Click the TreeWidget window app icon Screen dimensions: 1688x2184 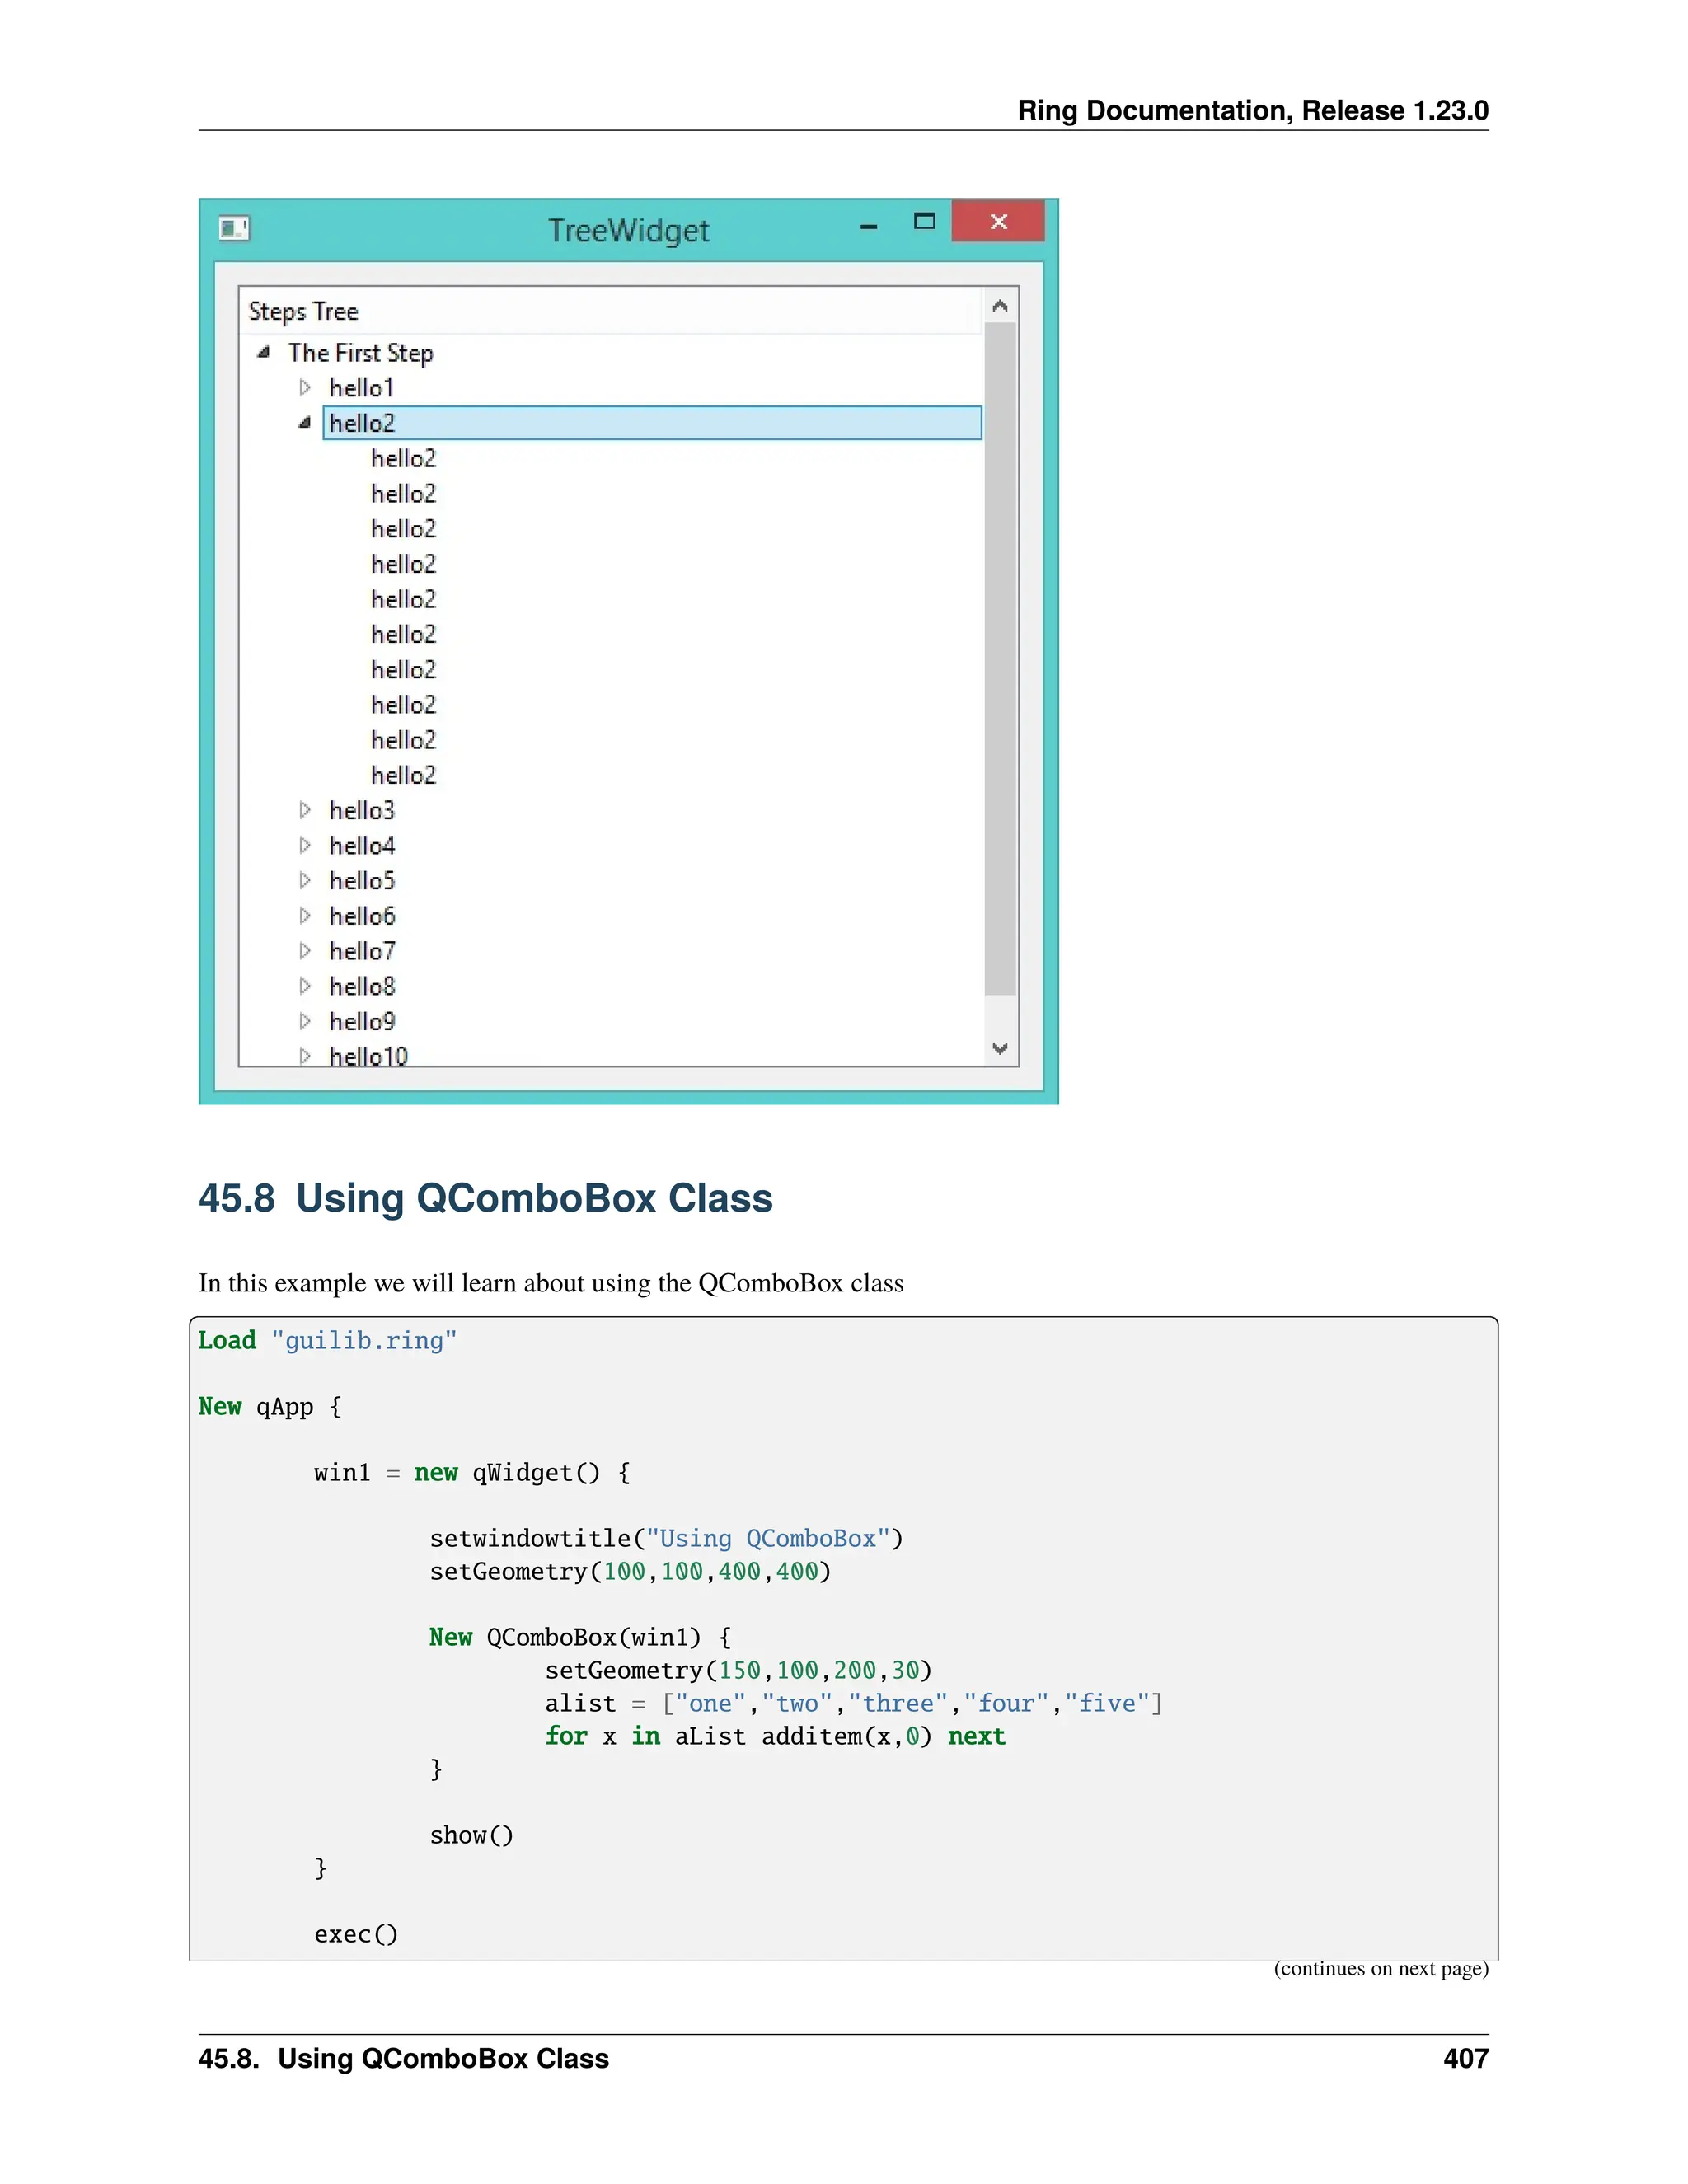234,229
